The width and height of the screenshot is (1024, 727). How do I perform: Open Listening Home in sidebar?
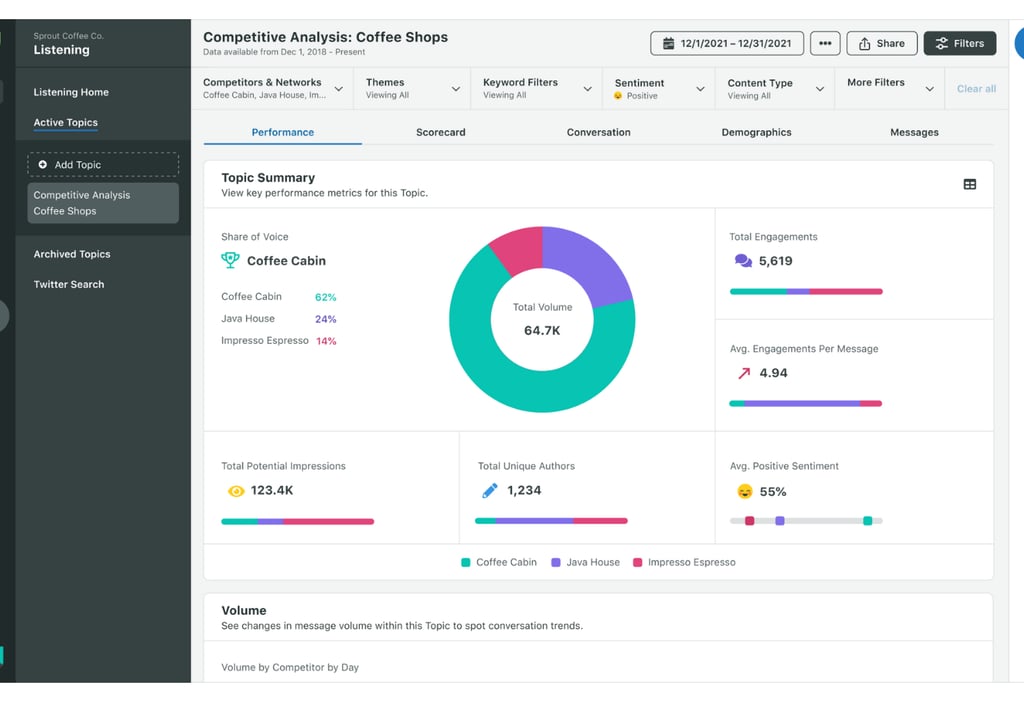[71, 92]
